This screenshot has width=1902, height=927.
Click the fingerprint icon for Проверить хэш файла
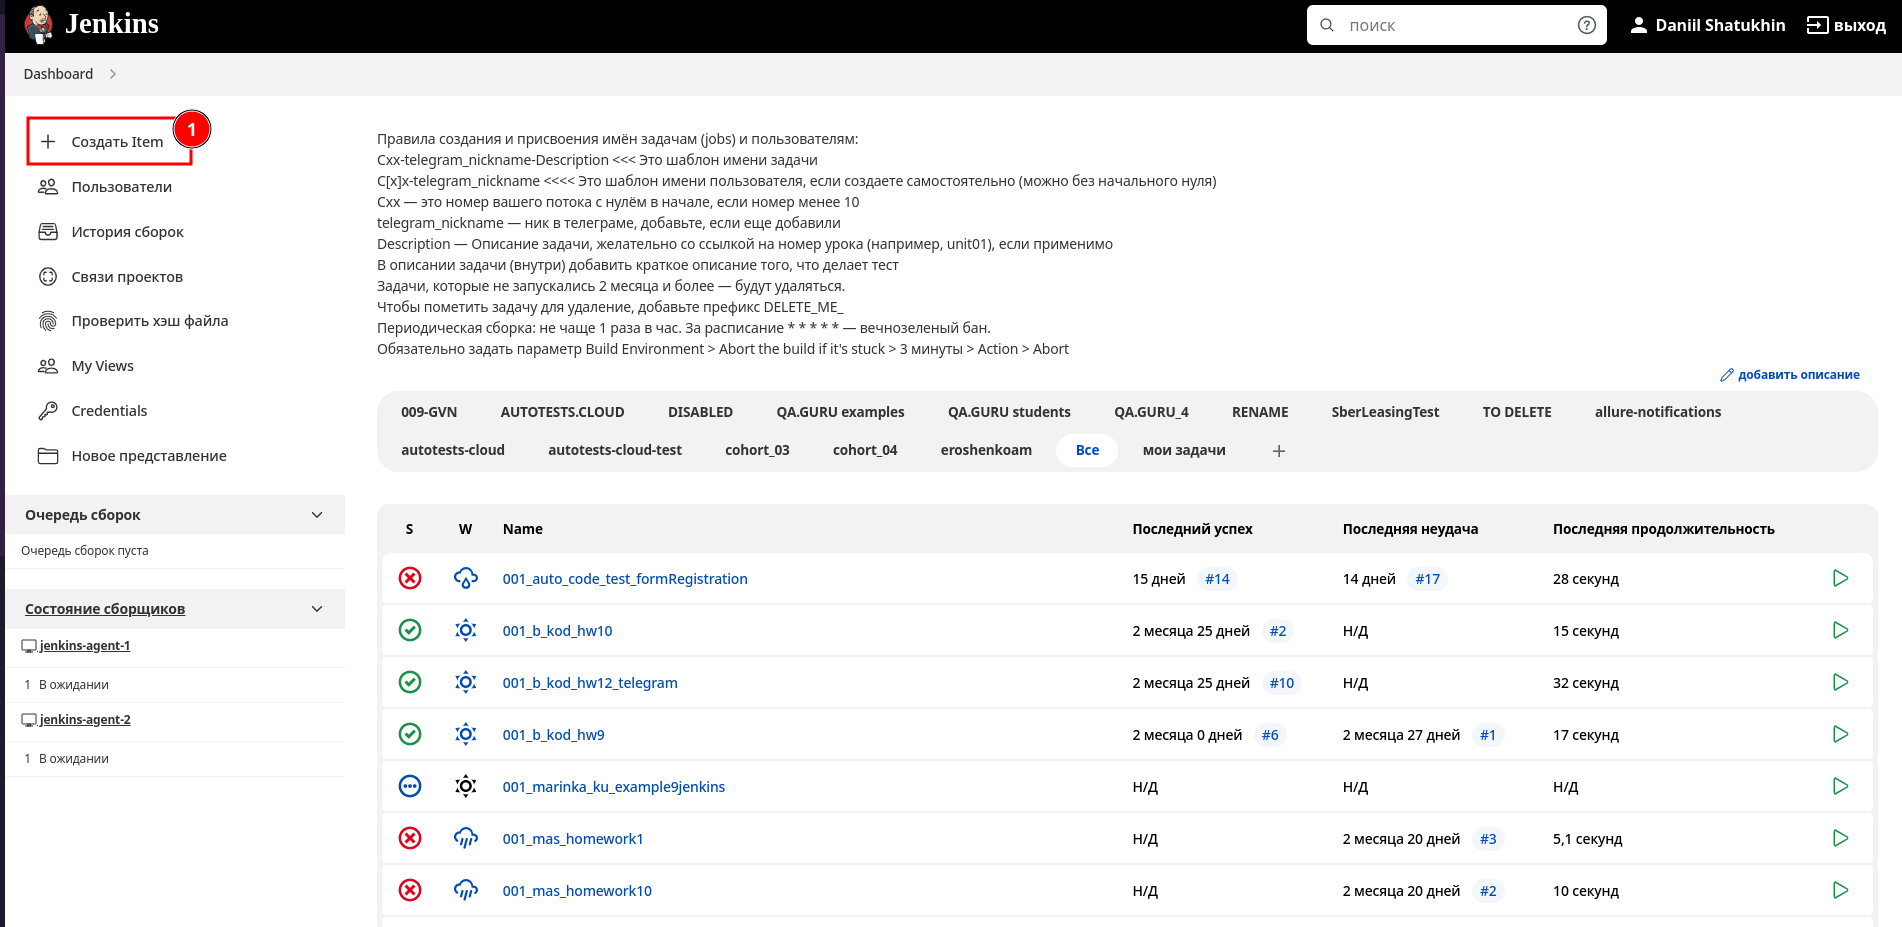pyautogui.click(x=48, y=321)
